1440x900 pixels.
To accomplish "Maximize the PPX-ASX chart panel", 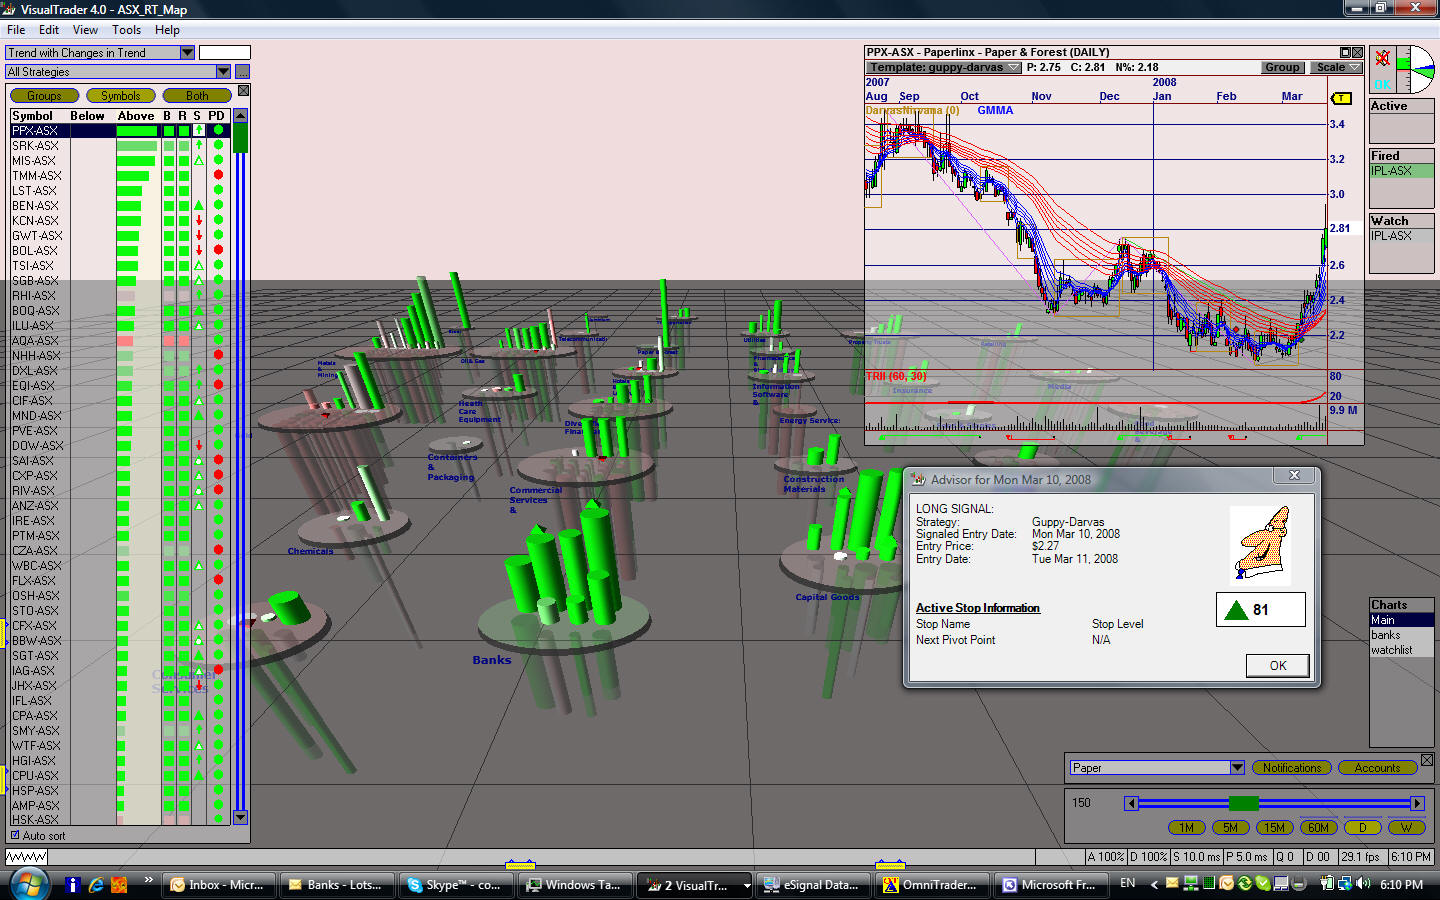I will click(1345, 53).
